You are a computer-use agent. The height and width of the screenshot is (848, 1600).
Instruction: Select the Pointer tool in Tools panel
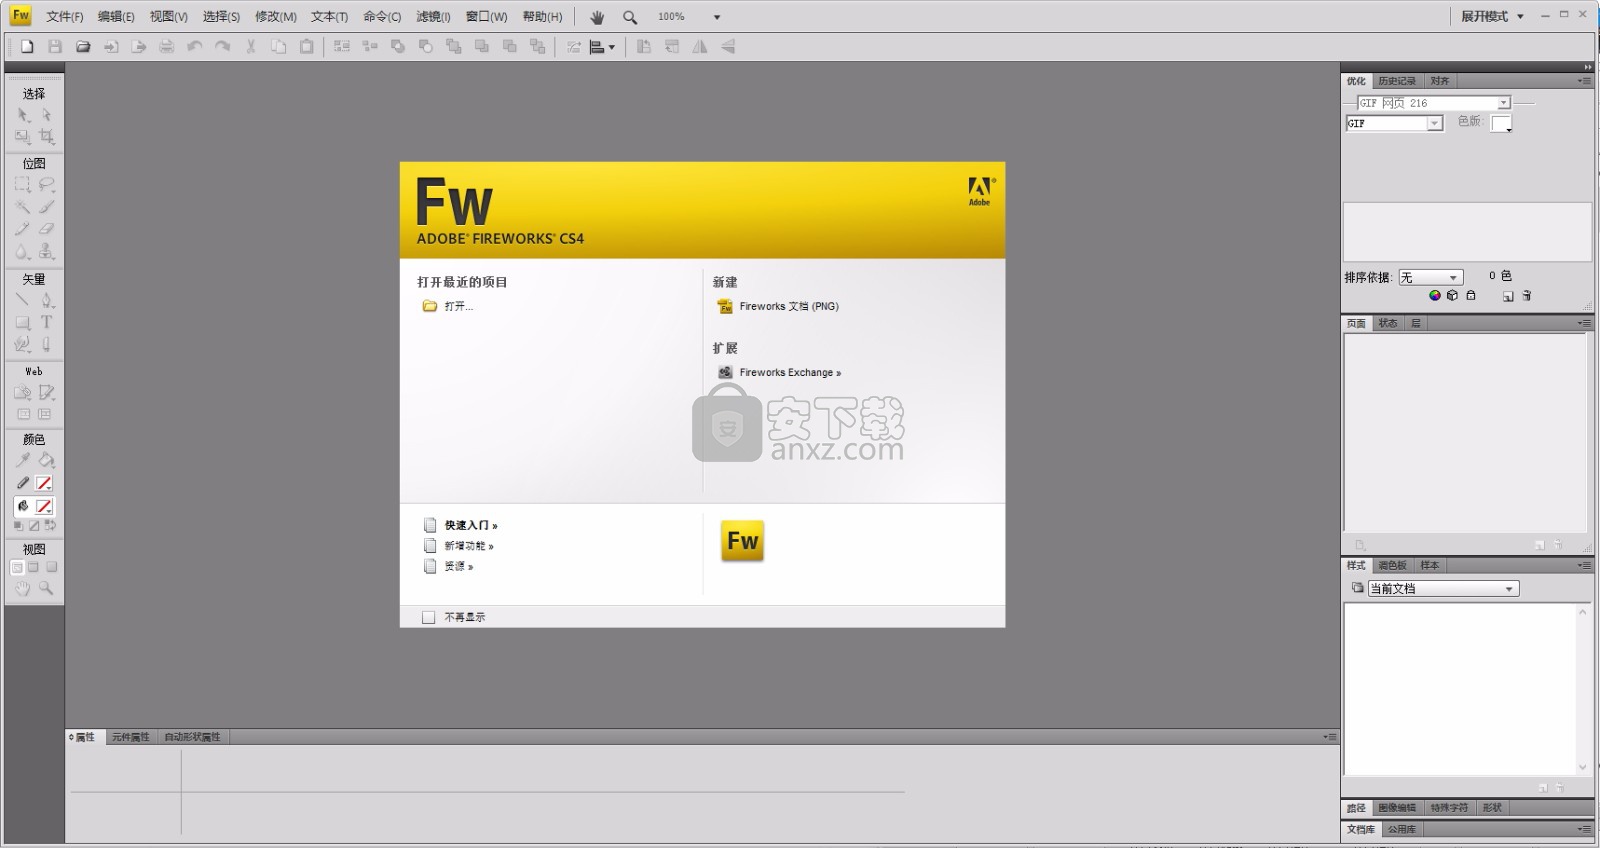(23, 115)
